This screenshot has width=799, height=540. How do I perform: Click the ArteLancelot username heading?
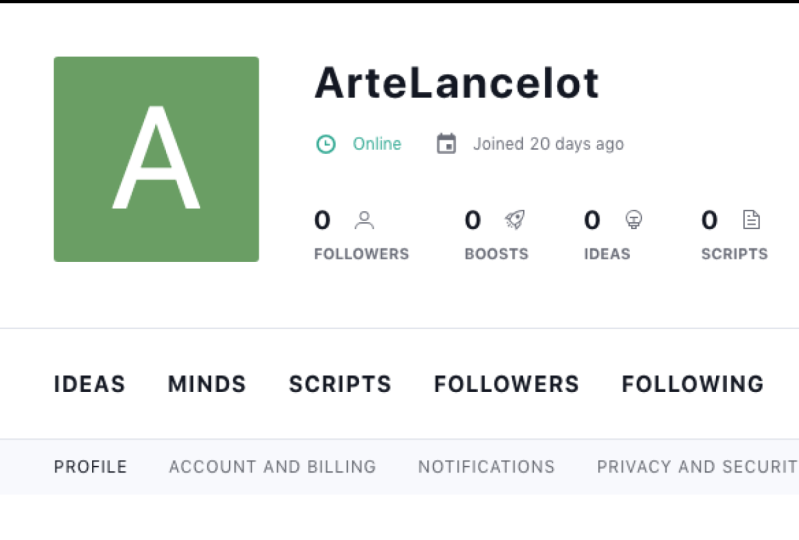pyautogui.click(x=457, y=83)
